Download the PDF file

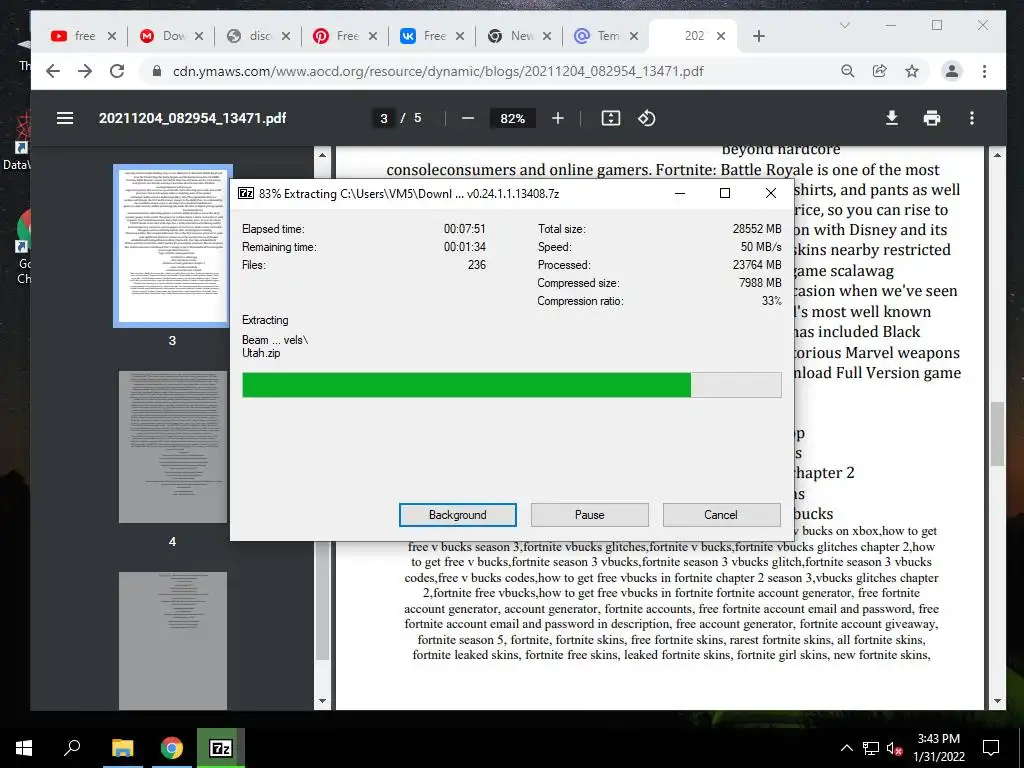point(891,118)
